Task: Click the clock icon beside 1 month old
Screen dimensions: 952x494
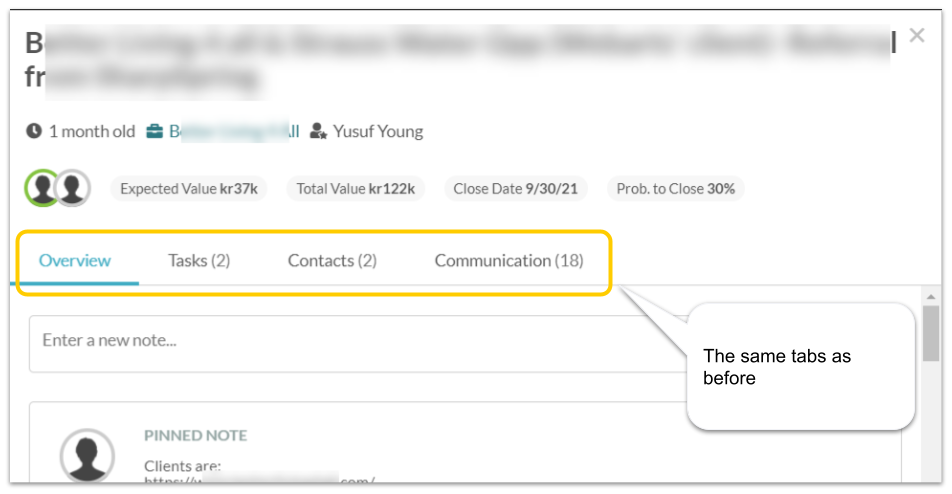Action: pyautogui.click(x=34, y=131)
